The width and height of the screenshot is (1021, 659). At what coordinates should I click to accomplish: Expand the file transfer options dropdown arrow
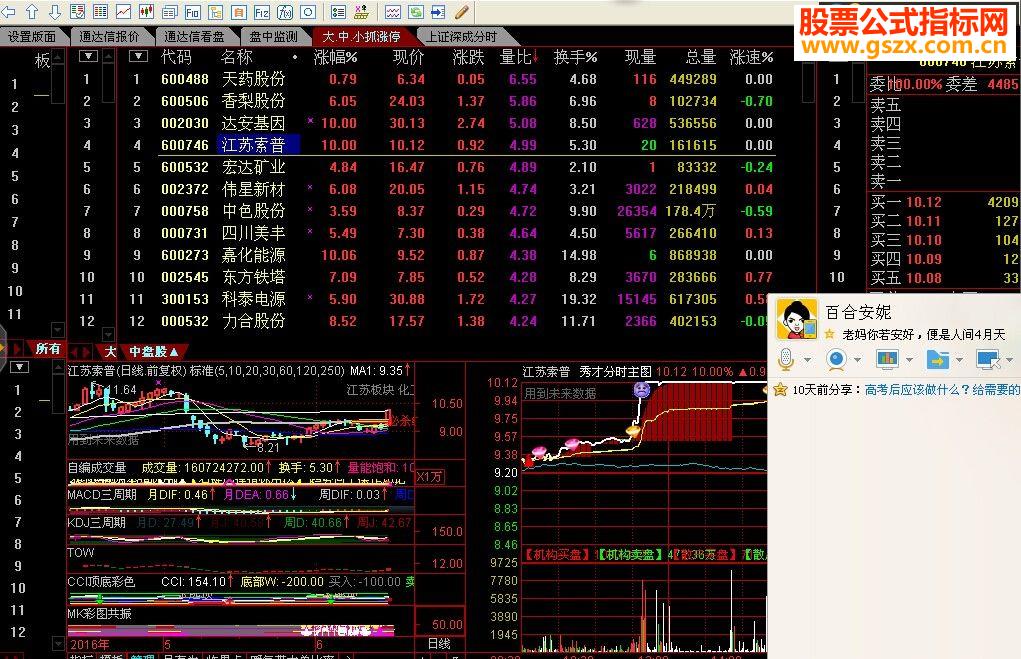(x=958, y=359)
